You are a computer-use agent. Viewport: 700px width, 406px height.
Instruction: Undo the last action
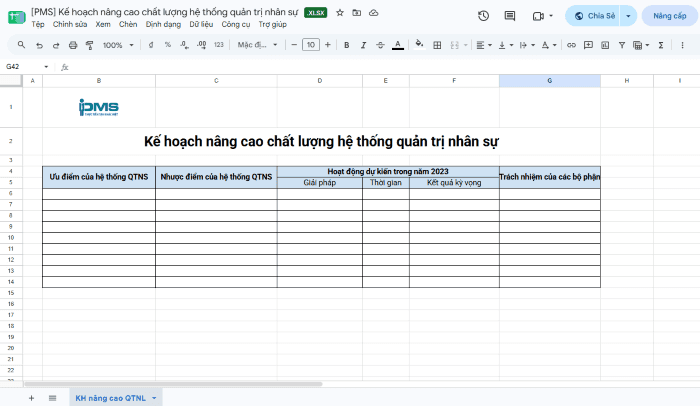(39, 45)
